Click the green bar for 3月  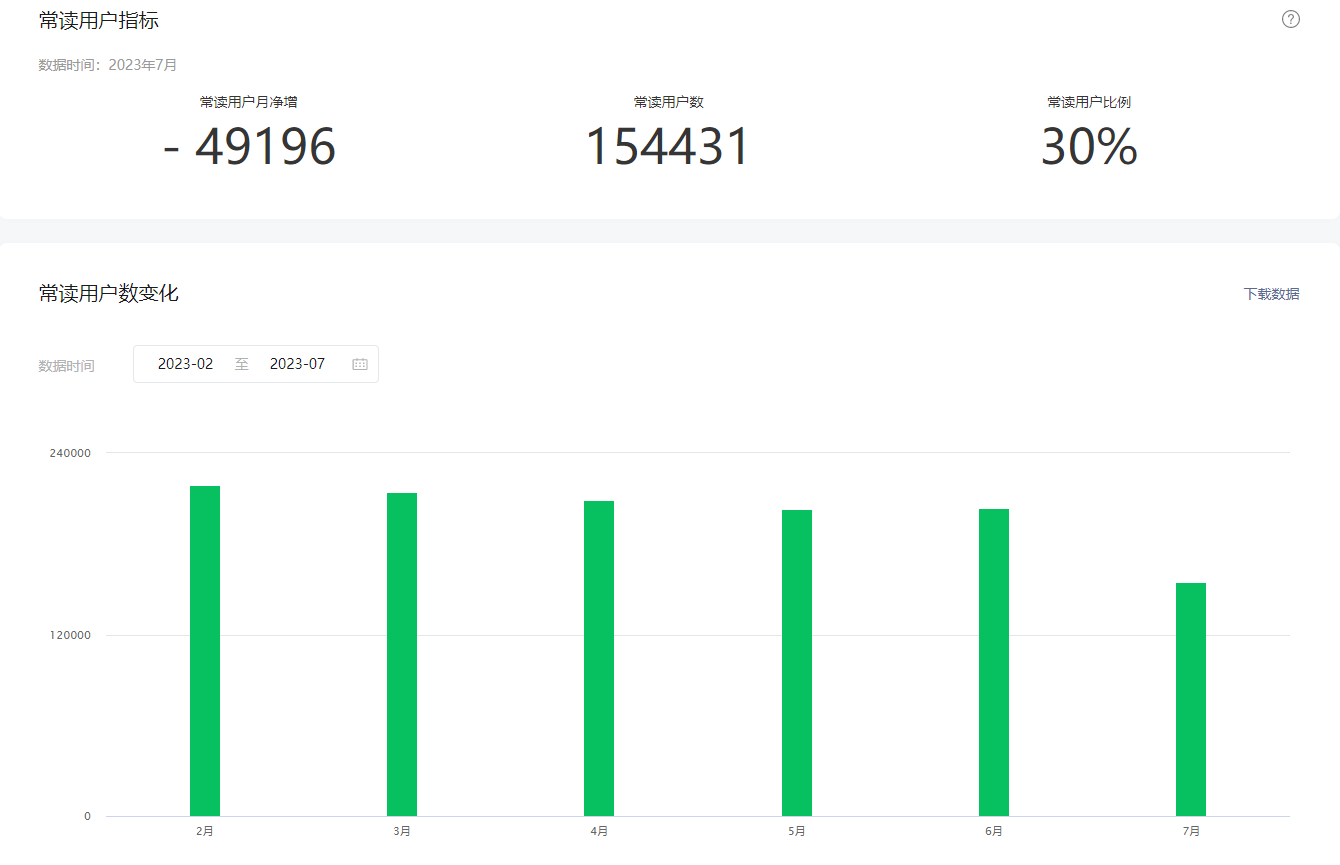[402, 655]
